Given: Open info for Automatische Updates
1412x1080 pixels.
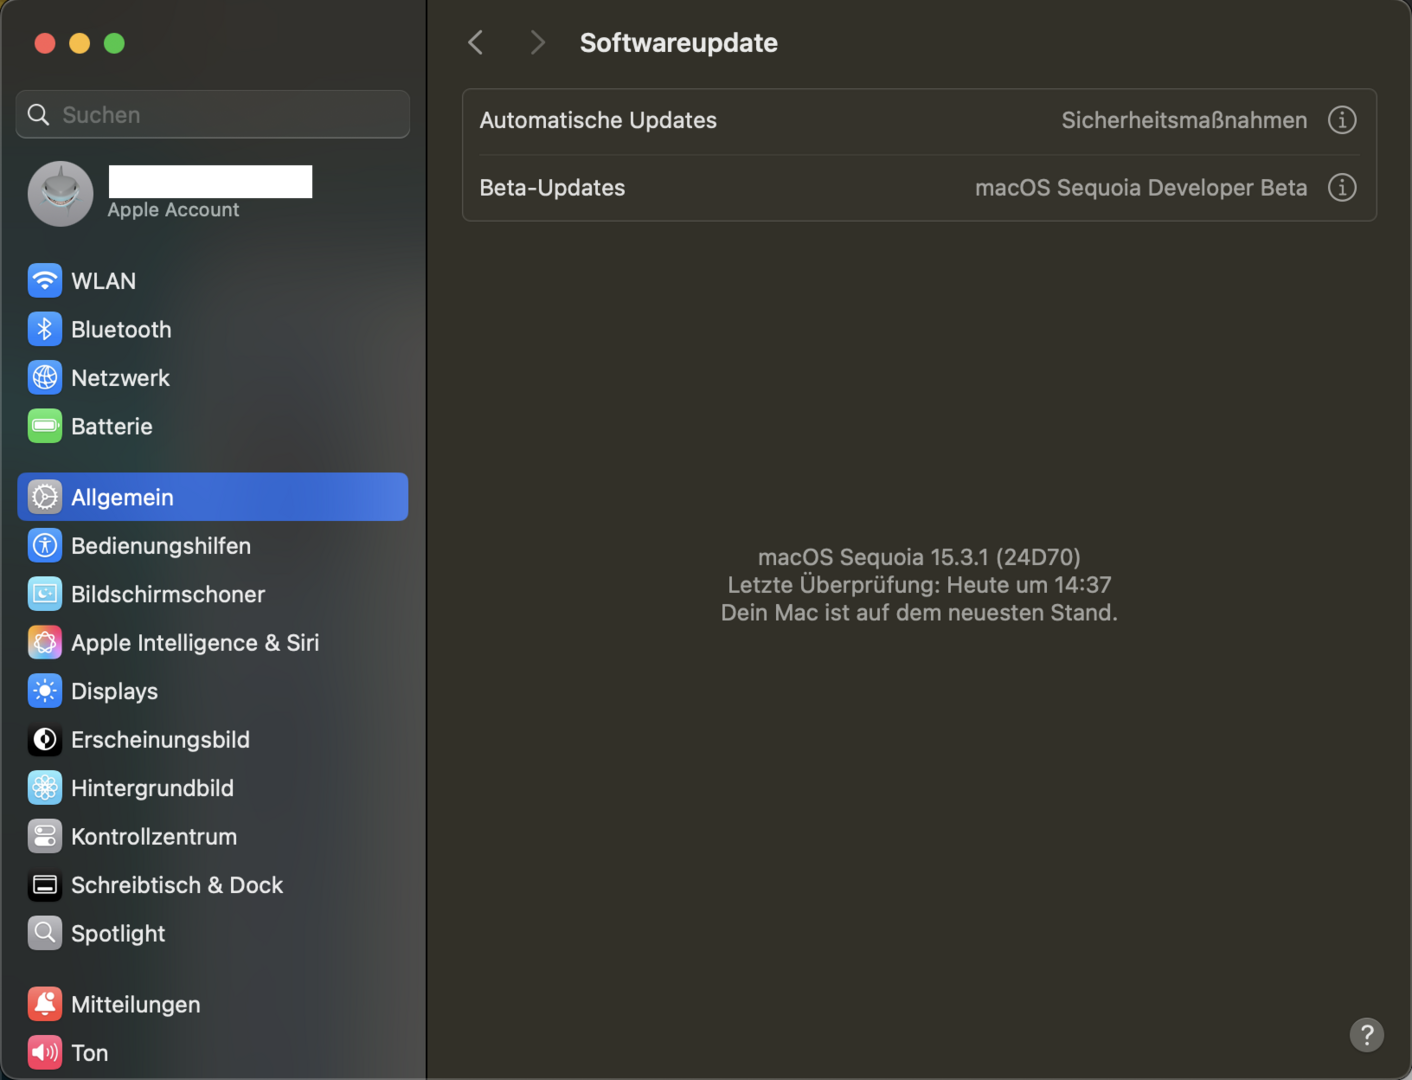Looking at the screenshot, I should (x=1342, y=120).
